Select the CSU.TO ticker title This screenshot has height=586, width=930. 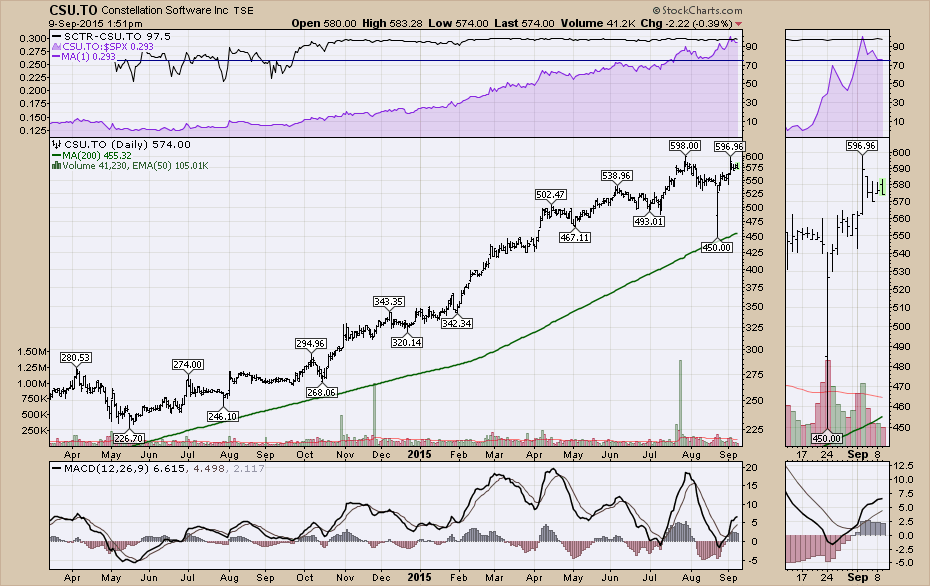pyautogui.click(x=74, y=10)
